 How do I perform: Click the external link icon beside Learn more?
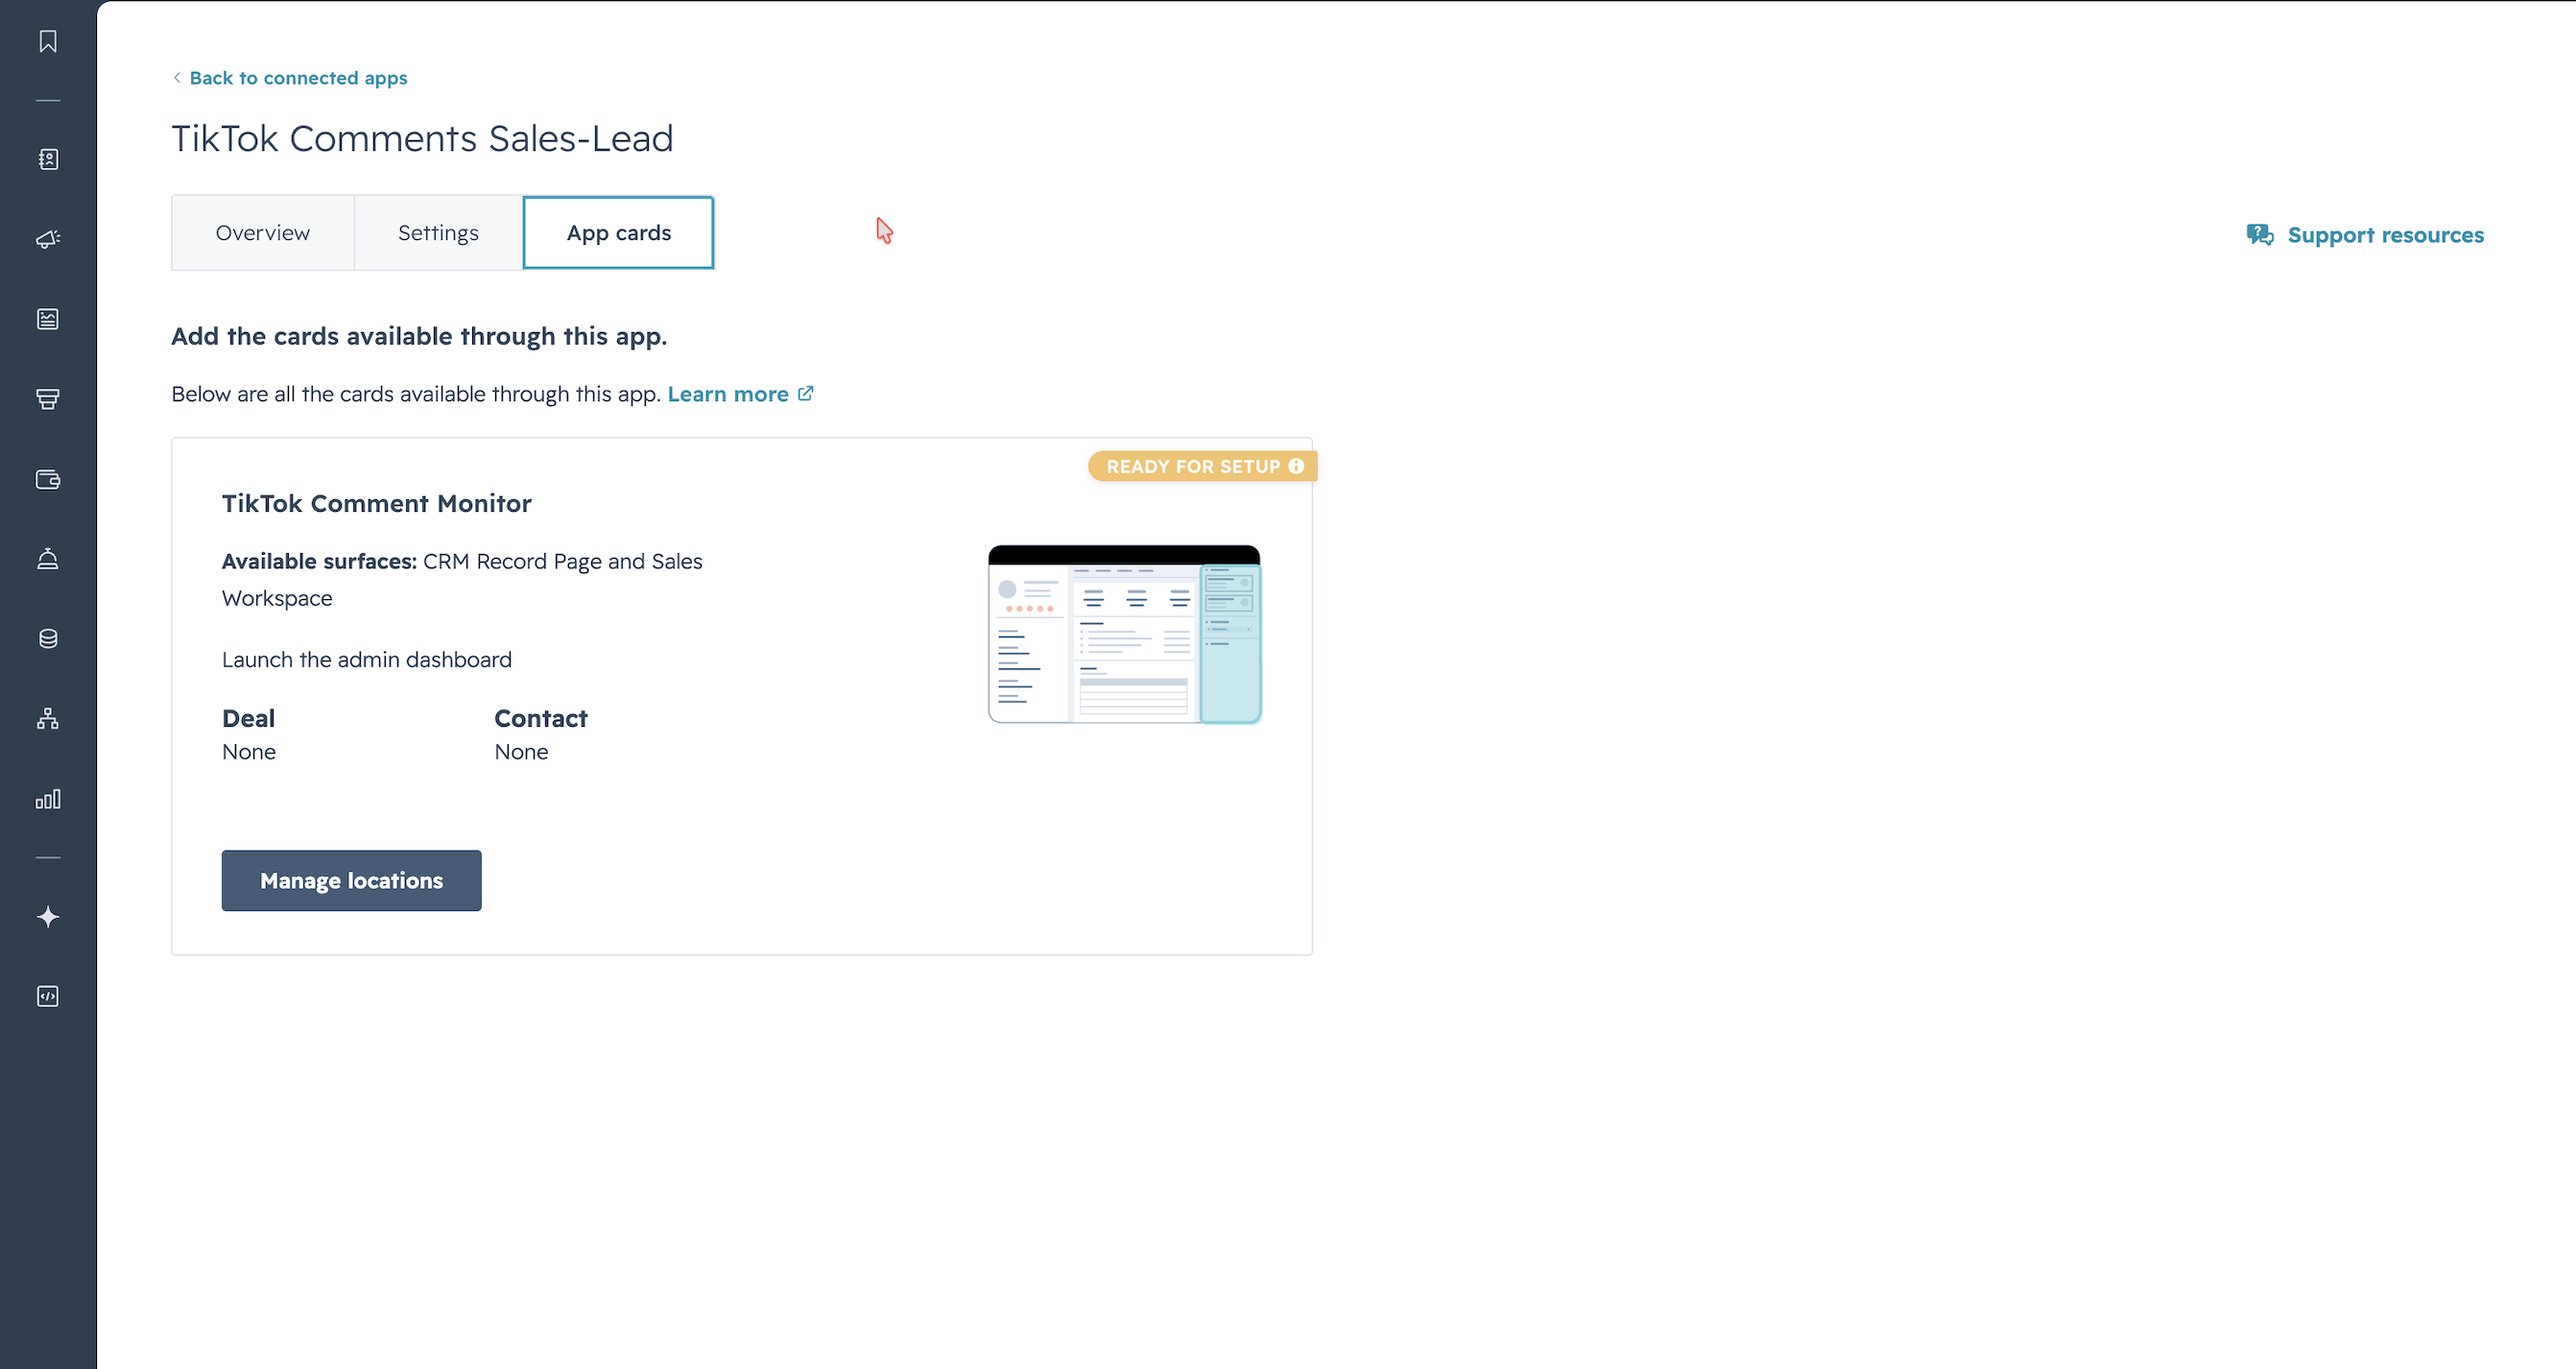(x=806, y=394)
